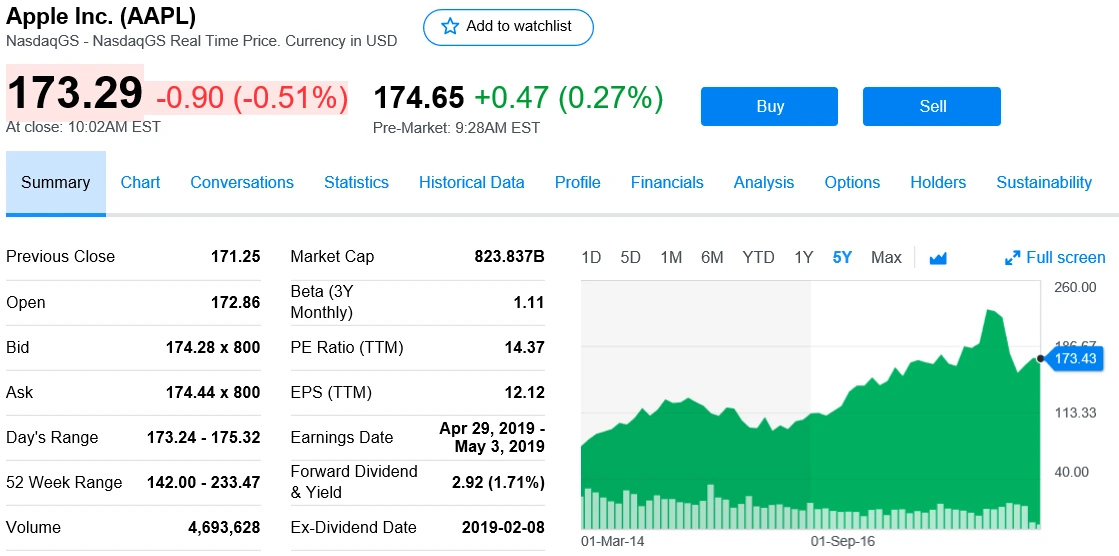The height and width of the screenshot is (556, 1119).
Task: Click the 01-Mar-14 date axis label
Action: pyautogui.click(x=613, y=541)
